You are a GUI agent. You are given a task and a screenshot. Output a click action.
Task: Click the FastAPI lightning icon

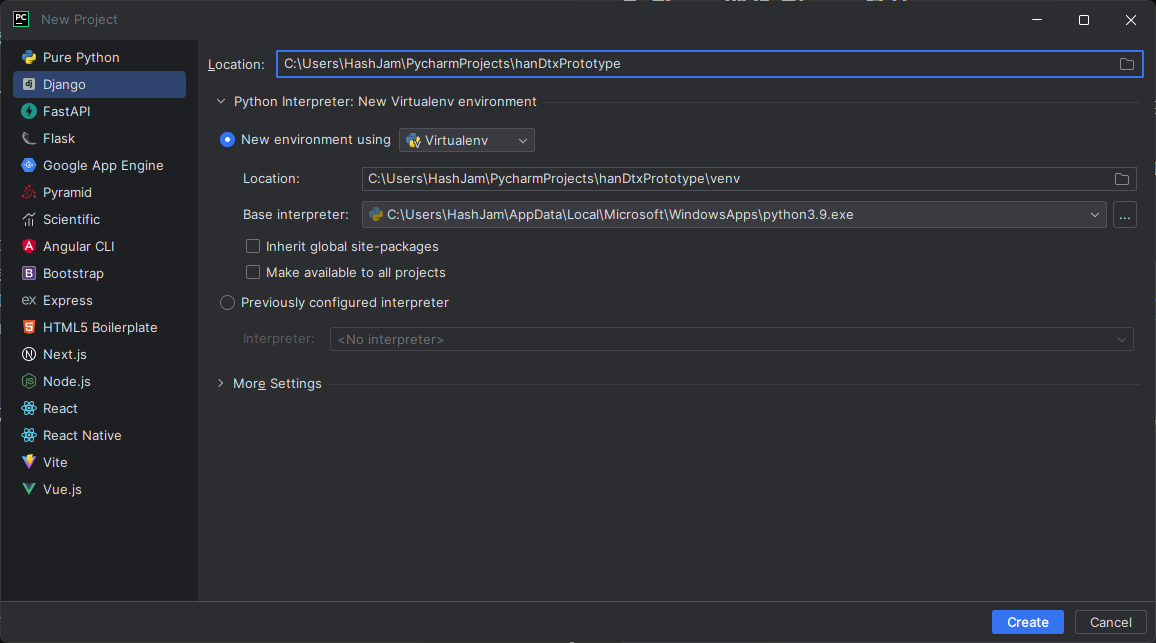coord(29,111)
